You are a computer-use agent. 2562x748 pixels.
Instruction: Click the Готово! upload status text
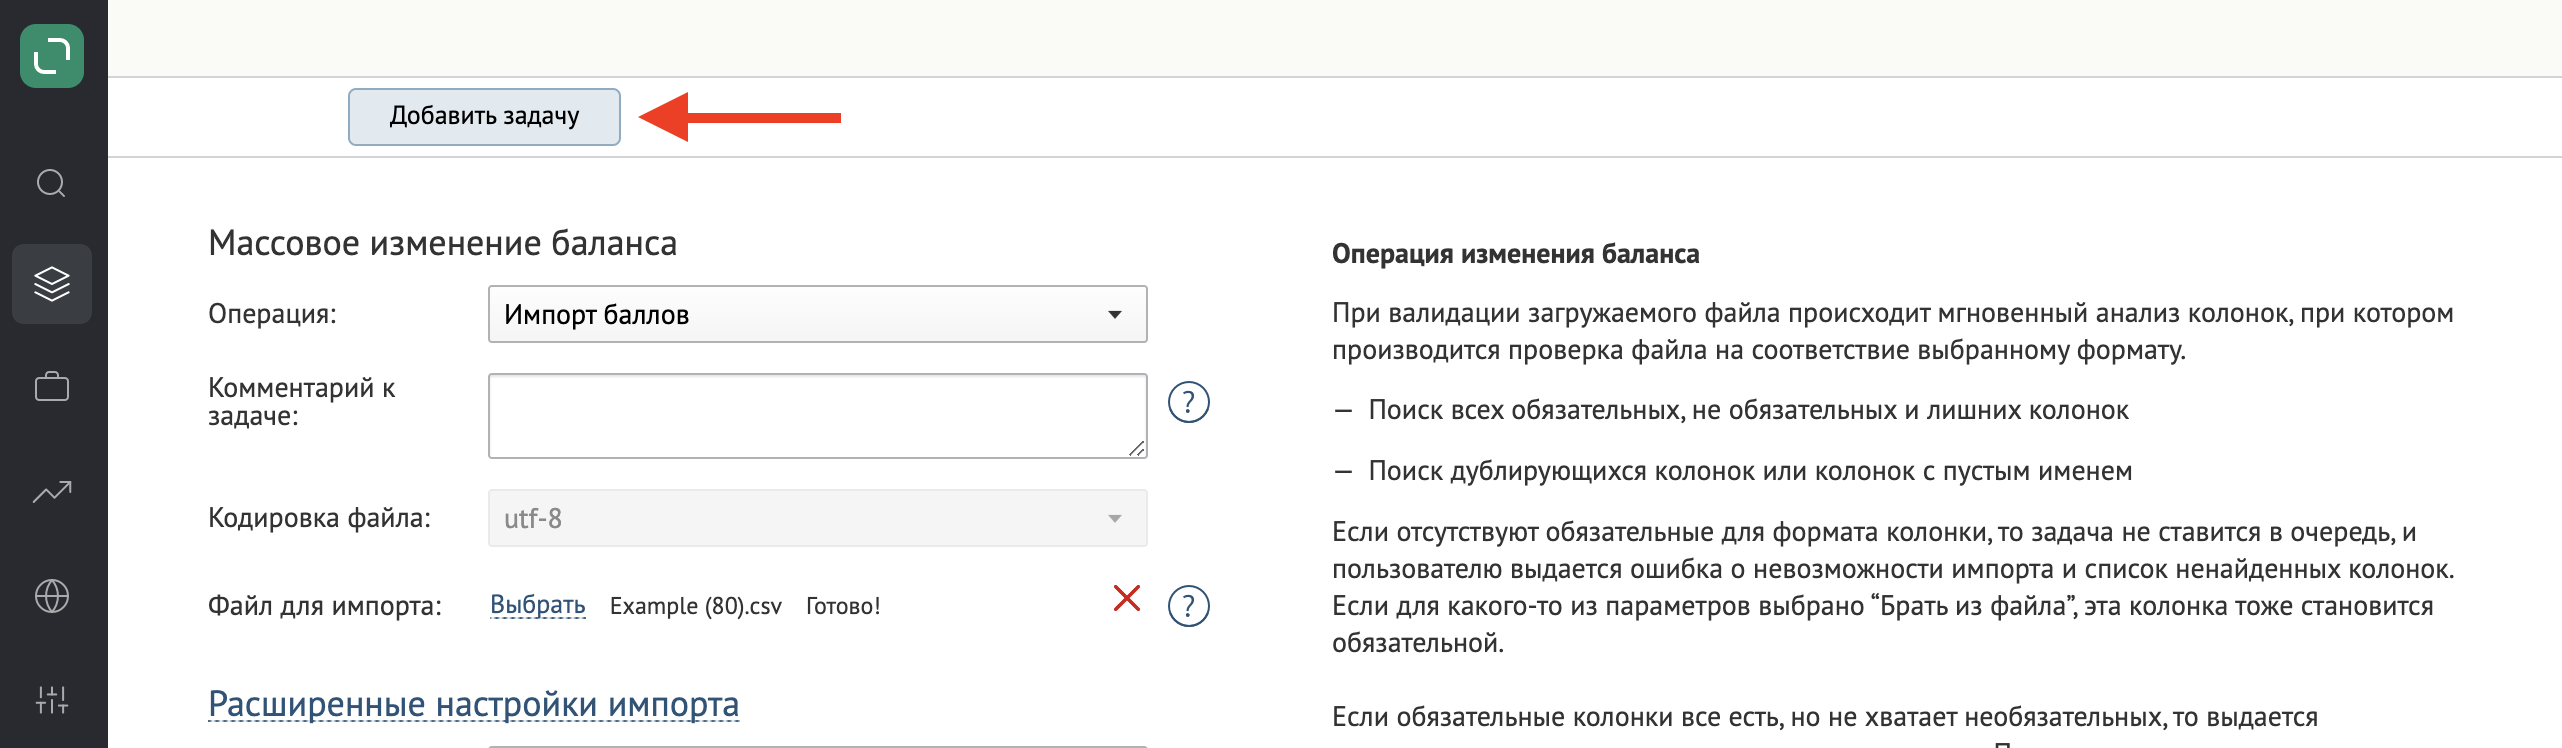(x=843, y=606)
